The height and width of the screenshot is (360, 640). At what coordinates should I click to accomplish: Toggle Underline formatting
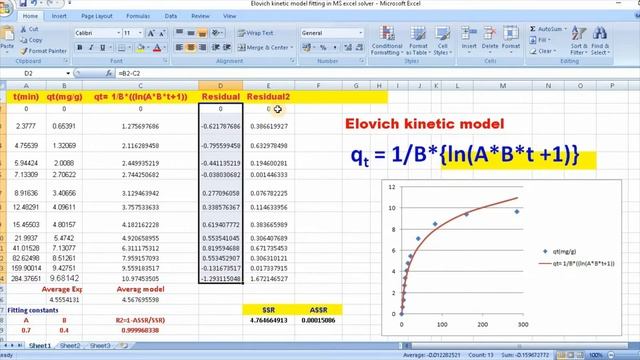pyautogui.click(x=102, y=48)
